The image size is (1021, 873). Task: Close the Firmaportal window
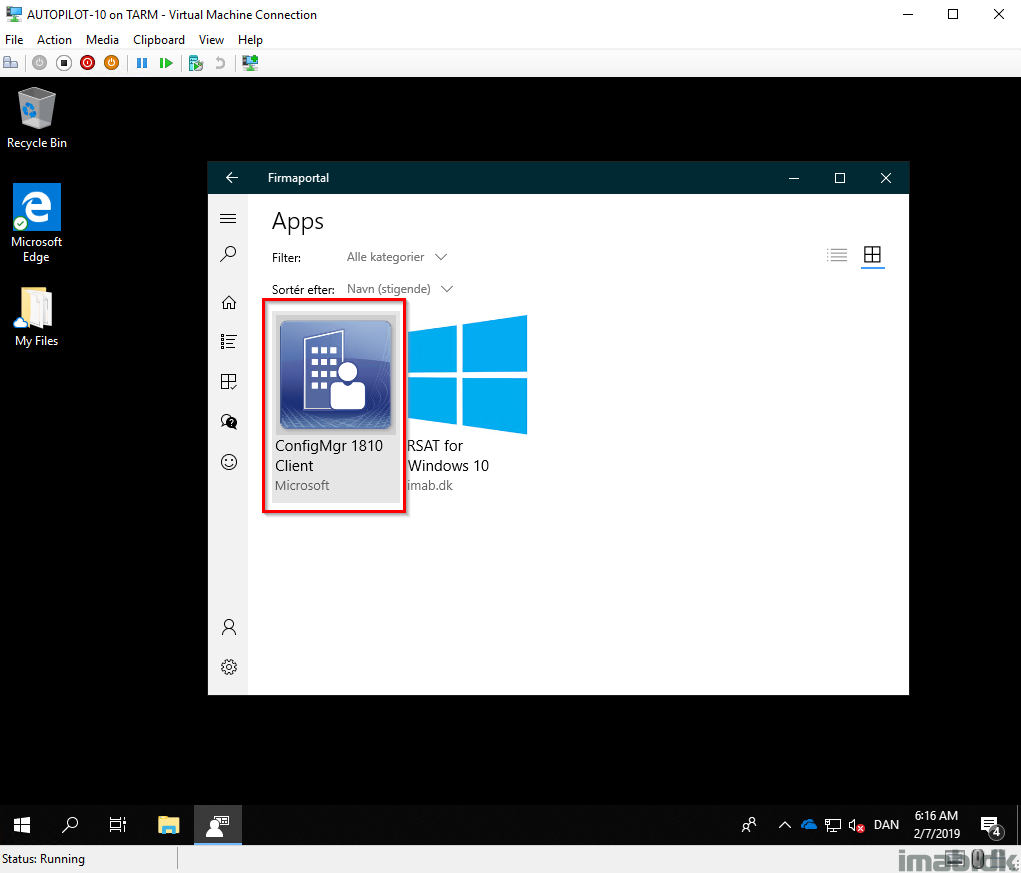point(886,178)
